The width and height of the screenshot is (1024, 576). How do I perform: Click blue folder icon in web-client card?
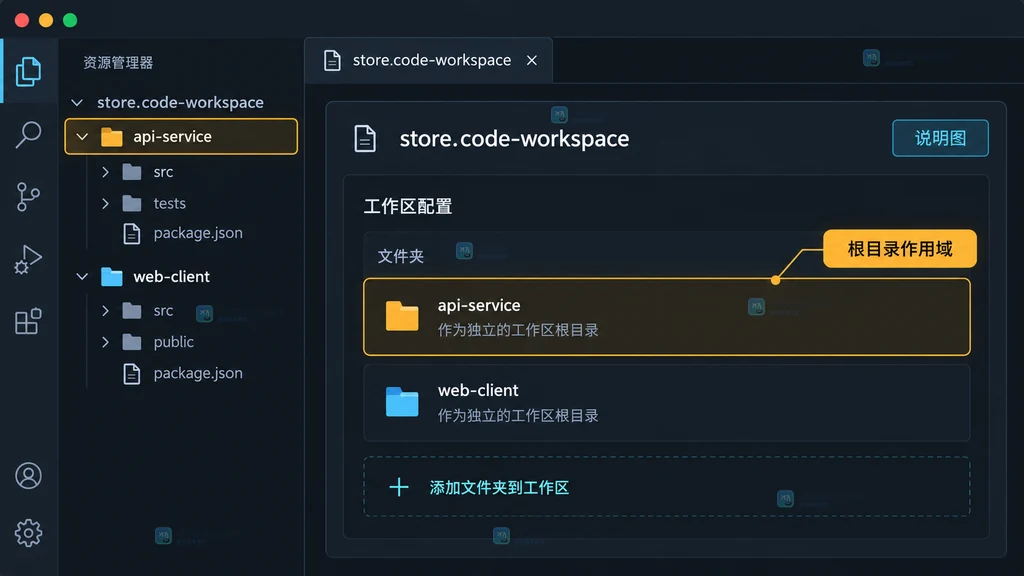(x=402, y=402)
